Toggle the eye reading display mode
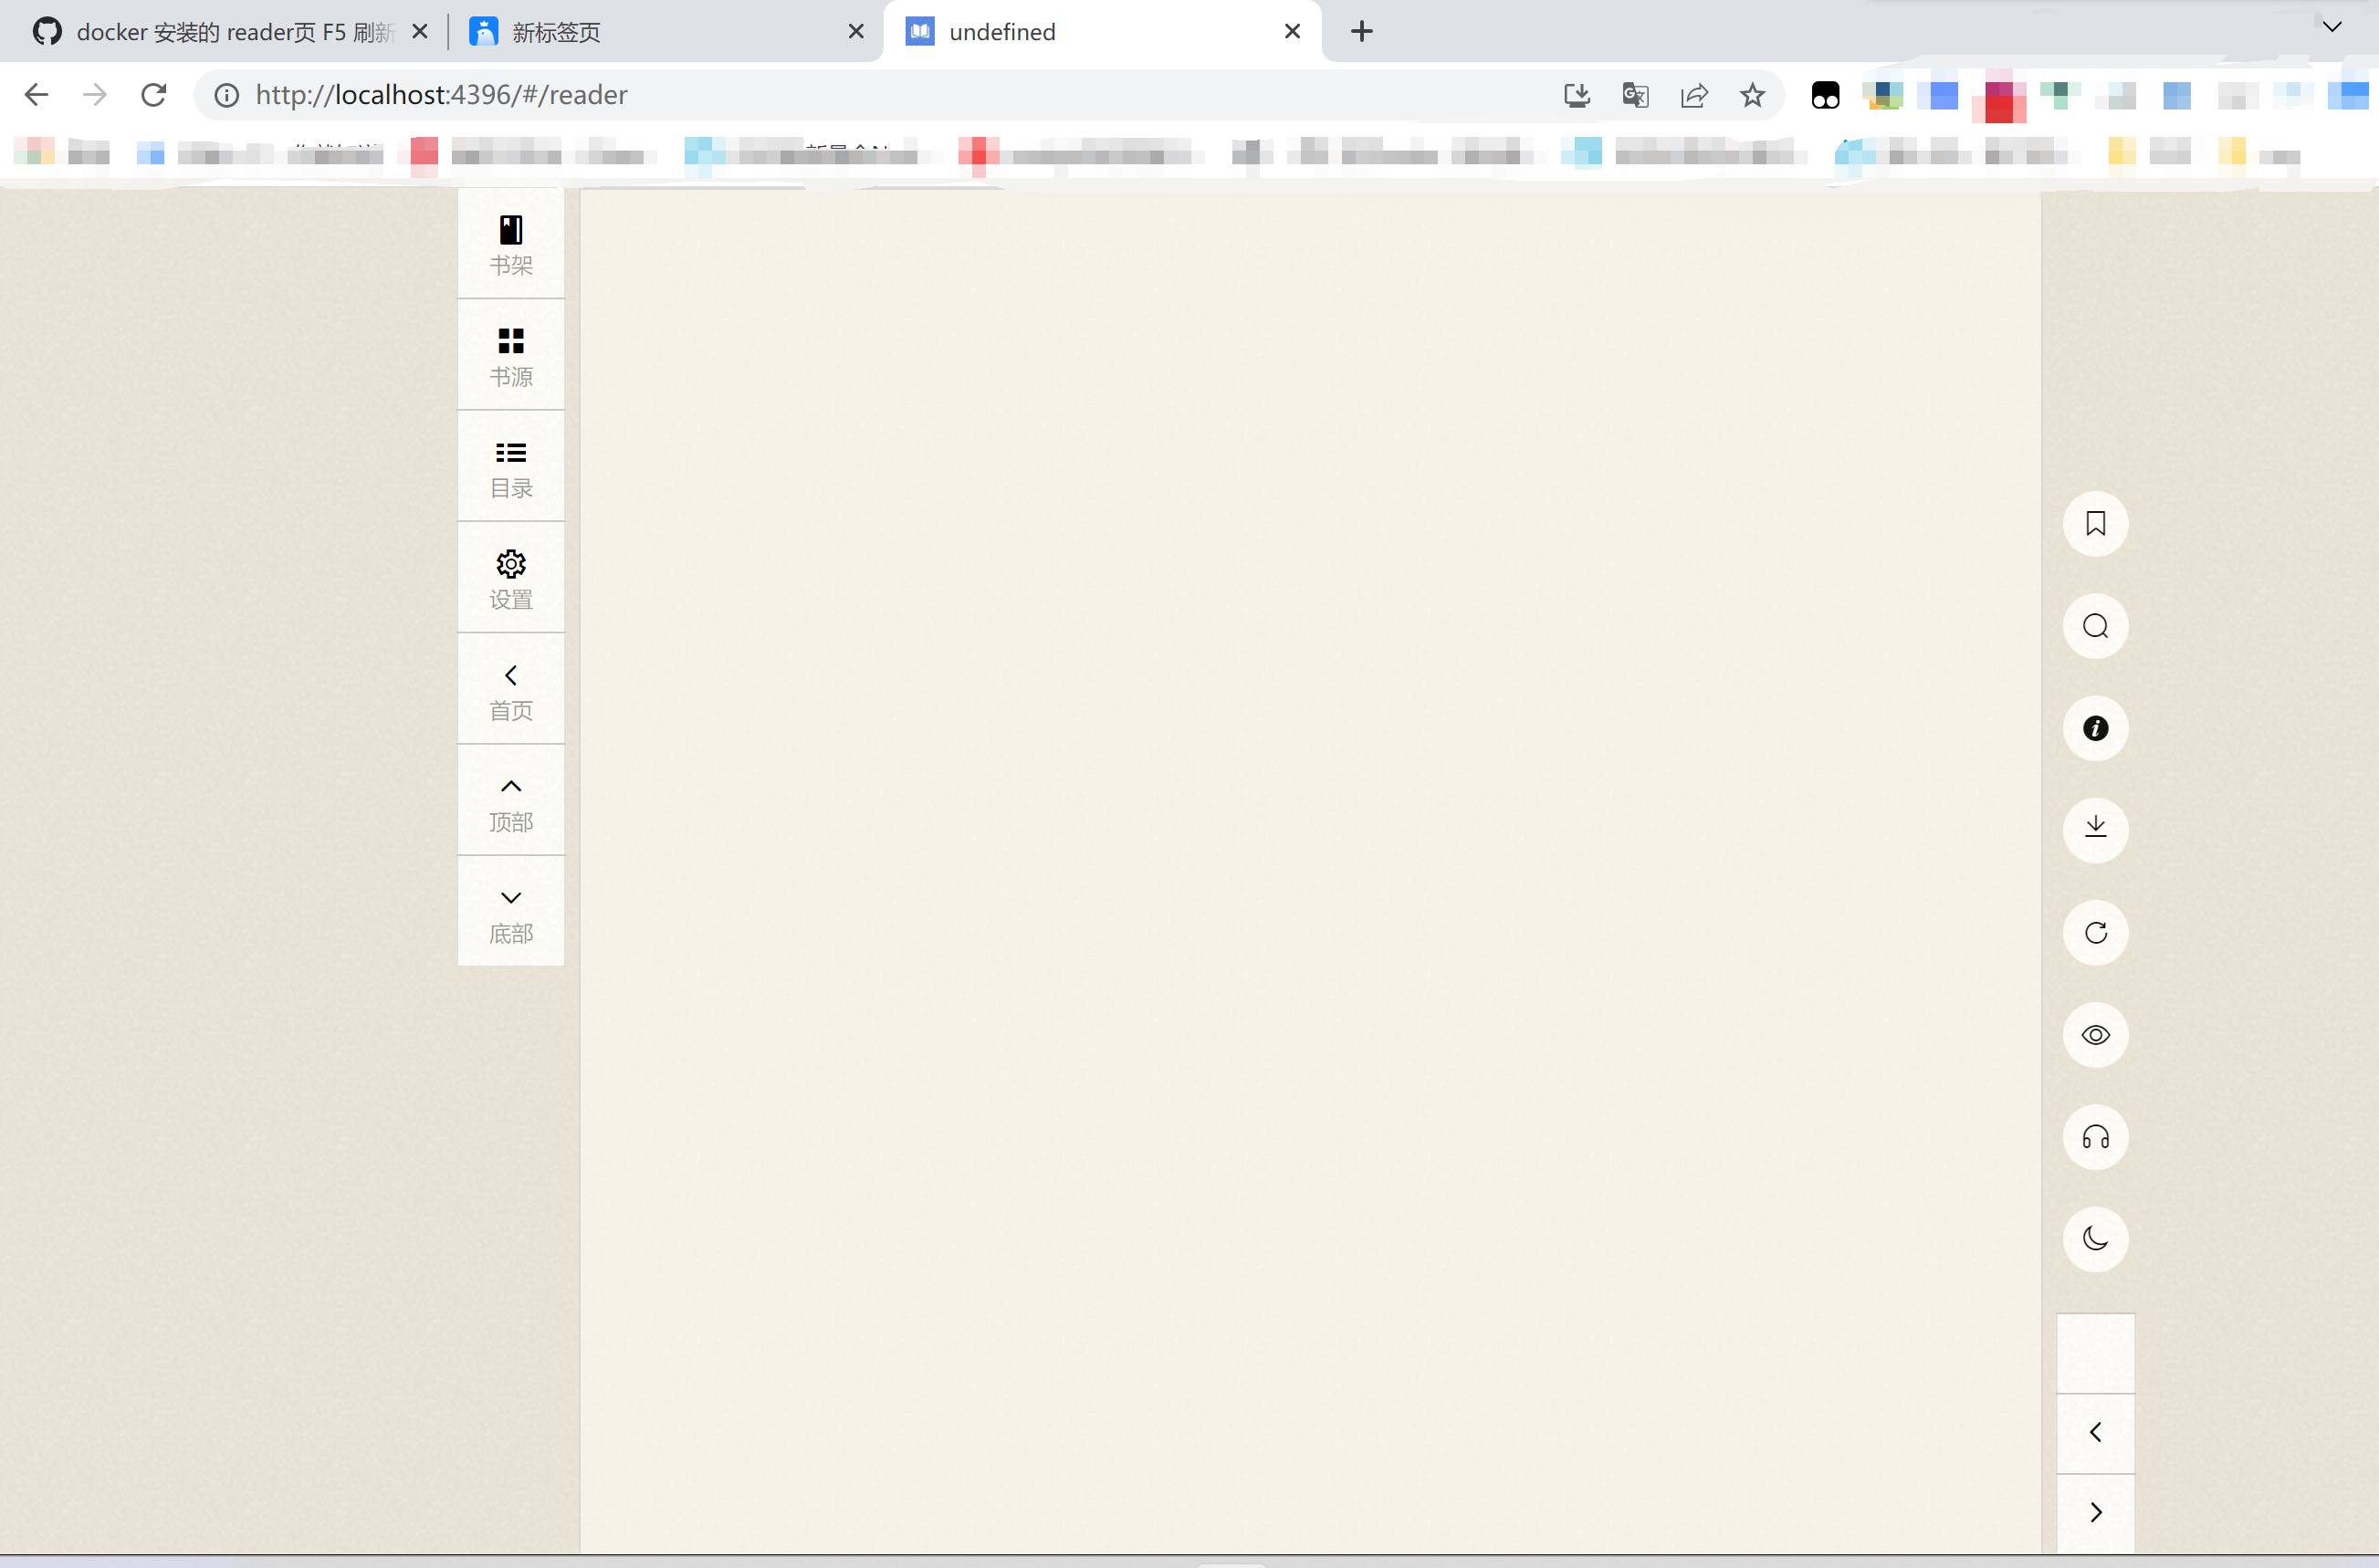 [2095, 1035]
